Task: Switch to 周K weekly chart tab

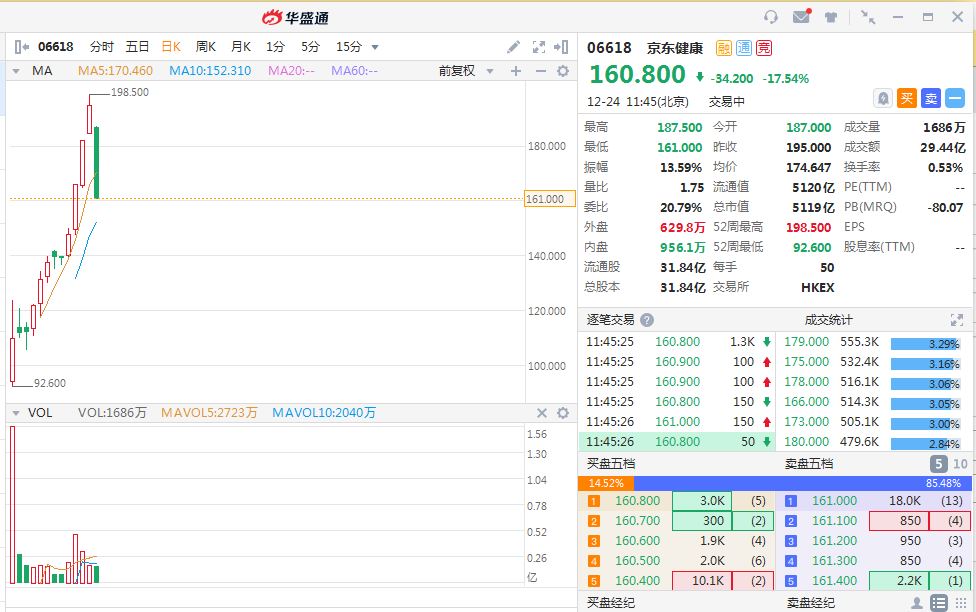Action: 206,47
